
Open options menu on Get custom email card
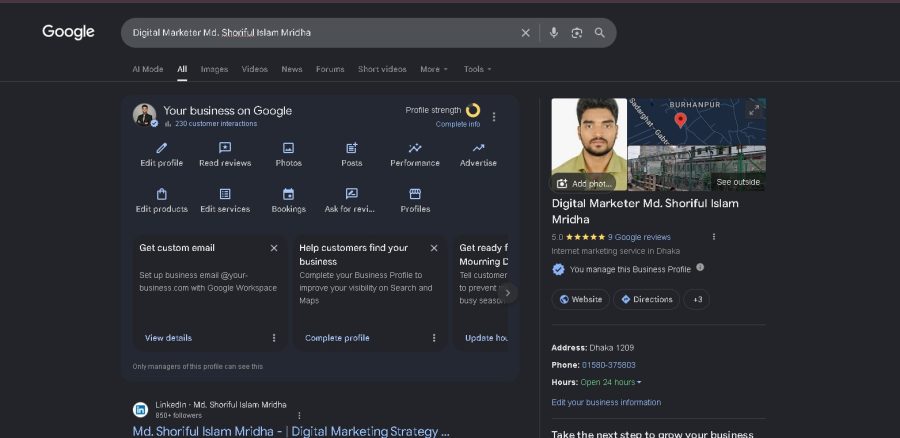click(x=274, y=338)
